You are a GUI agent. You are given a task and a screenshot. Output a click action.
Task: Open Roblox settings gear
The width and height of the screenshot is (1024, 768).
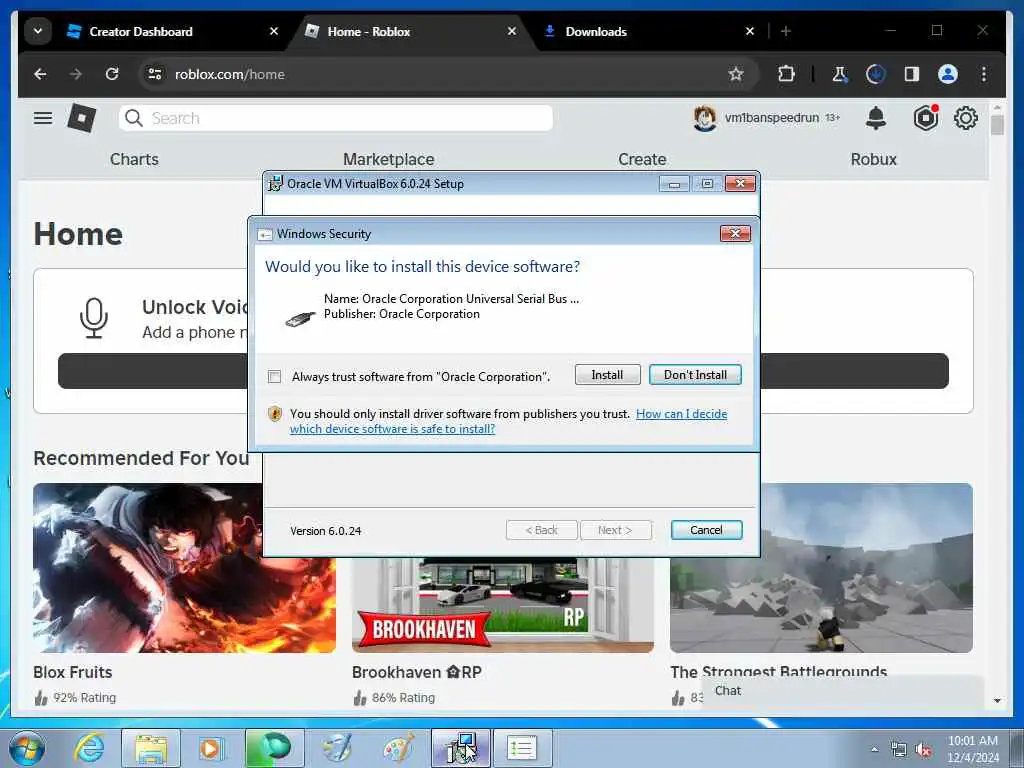[965, 118]
